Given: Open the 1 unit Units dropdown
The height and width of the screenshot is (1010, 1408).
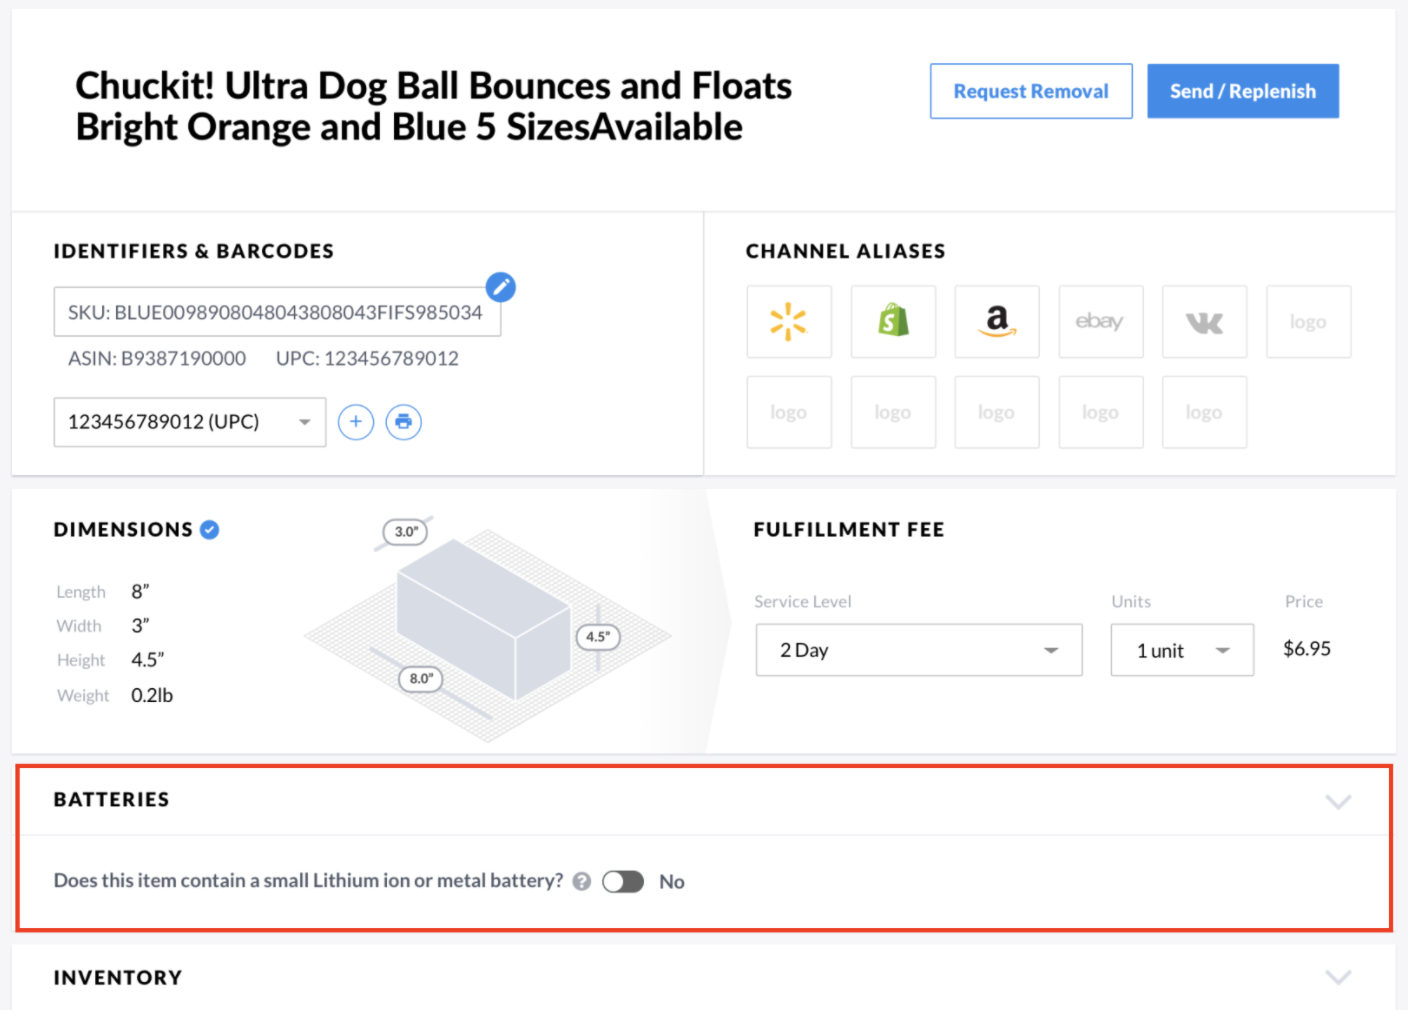Looking at the screenshot, I should pos(1181,650).
